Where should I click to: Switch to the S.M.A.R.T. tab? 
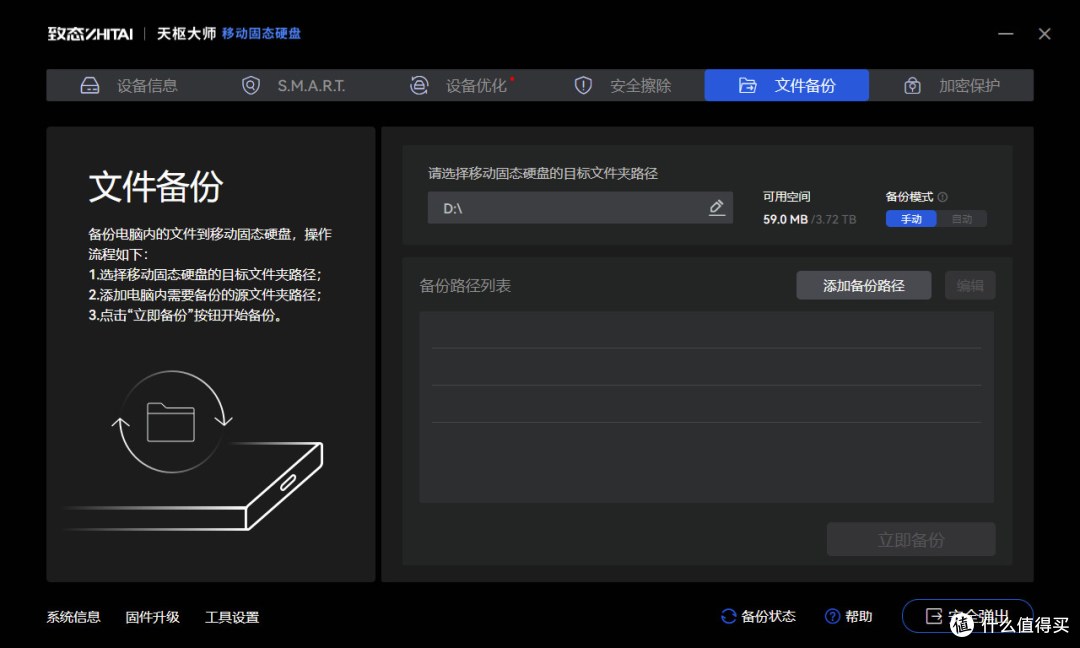point(293,85)
